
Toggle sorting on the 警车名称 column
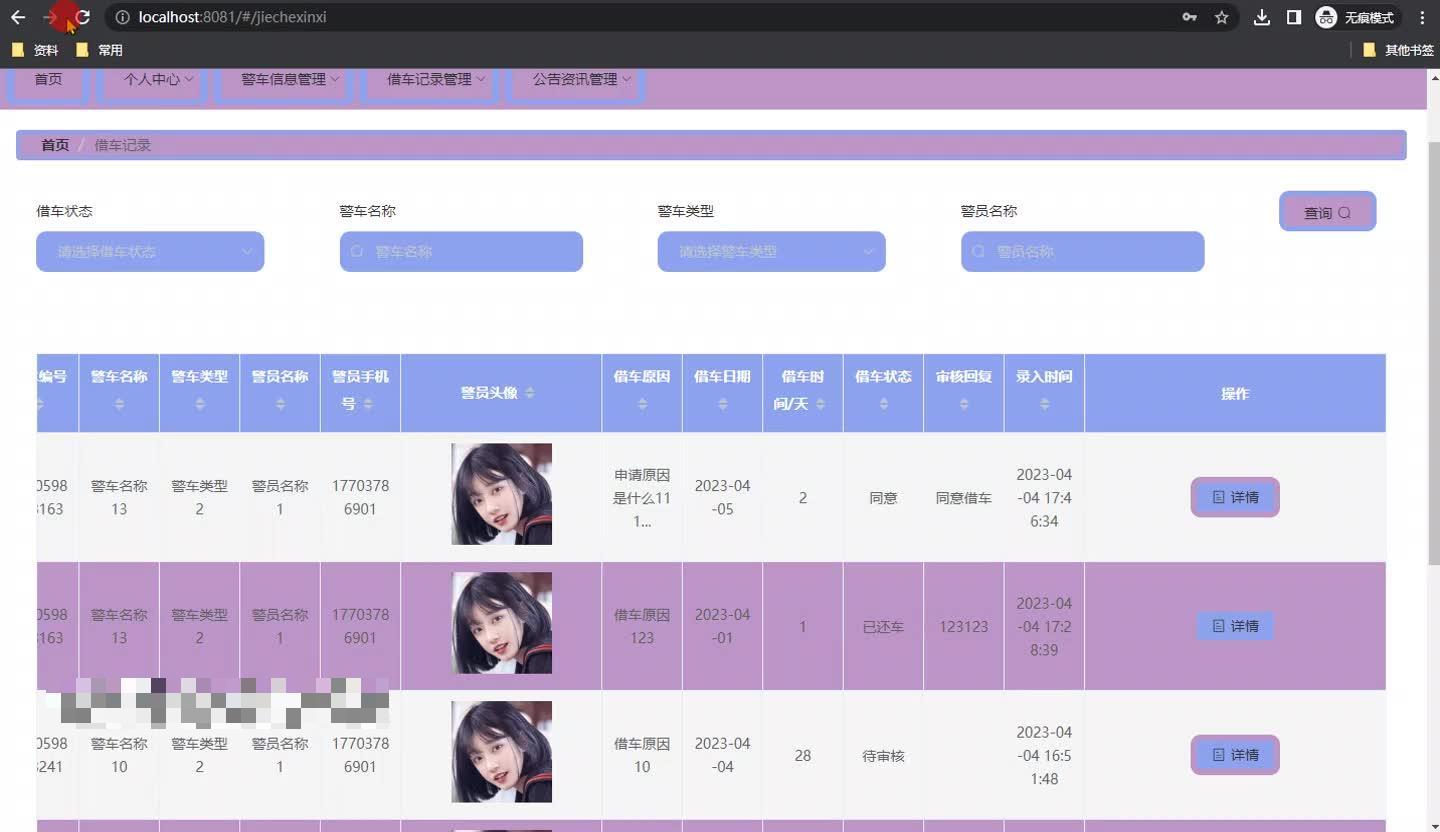(118, 403)
